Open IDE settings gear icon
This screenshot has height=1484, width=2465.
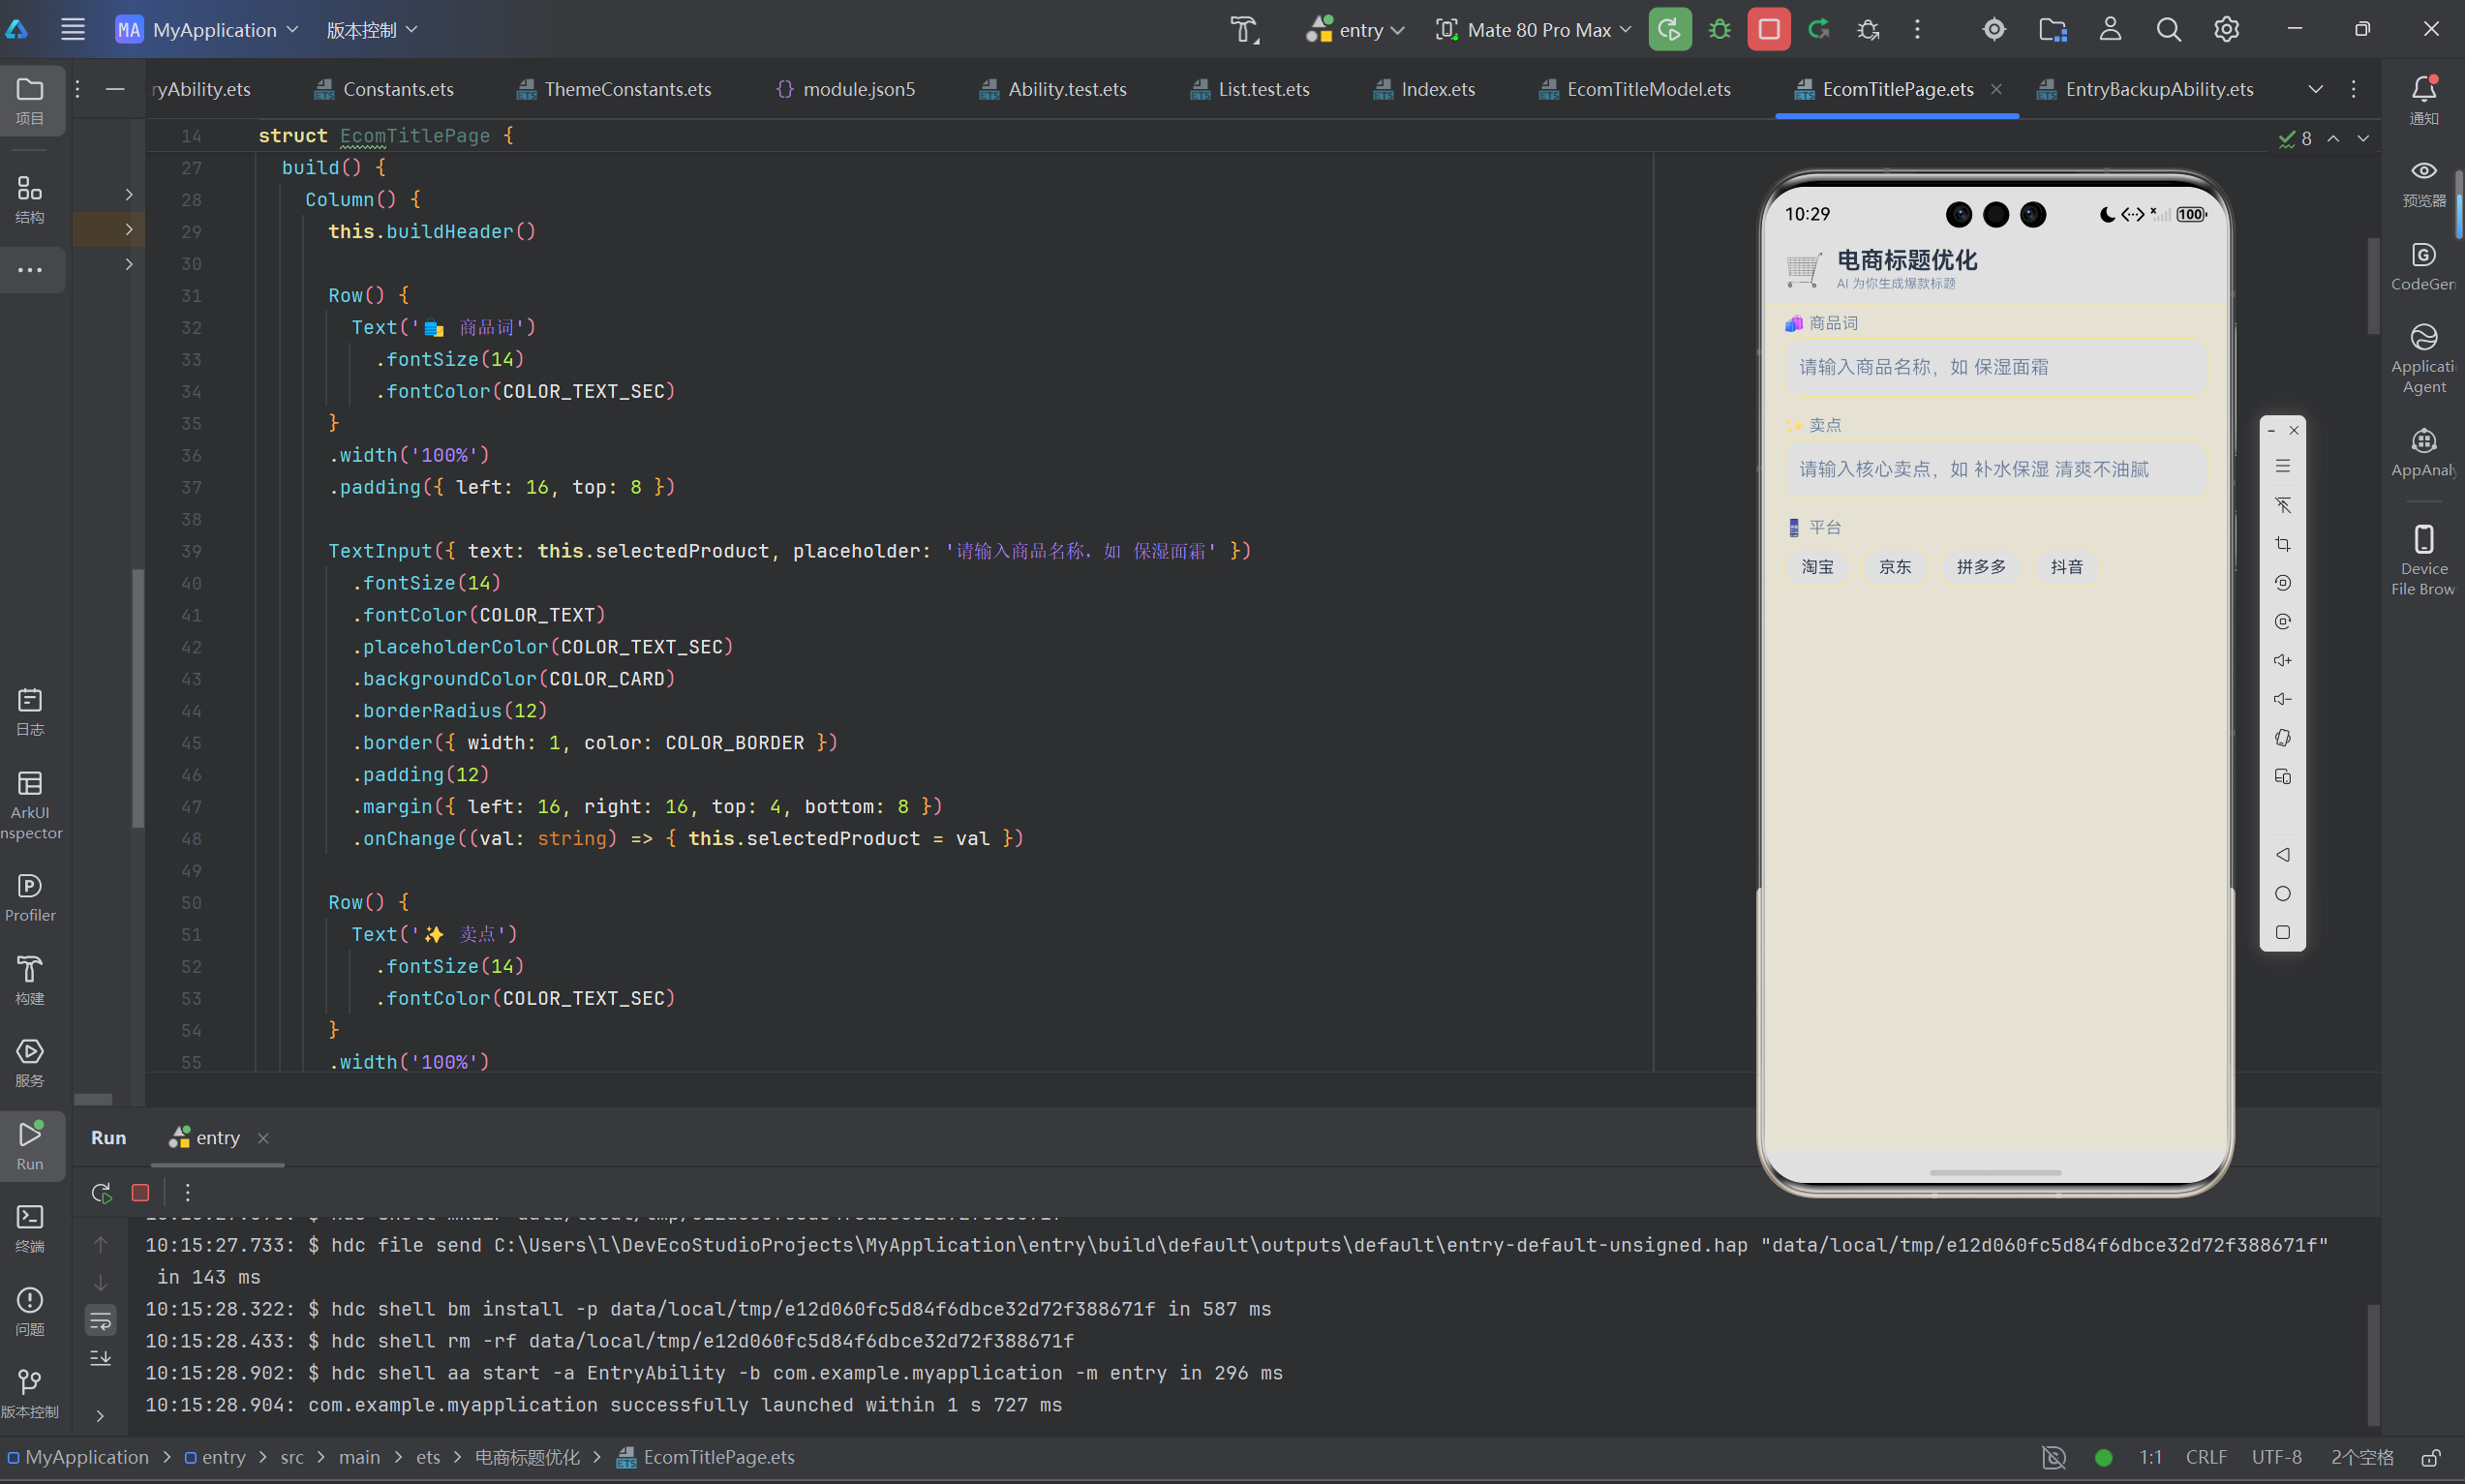pos(2226,29)
